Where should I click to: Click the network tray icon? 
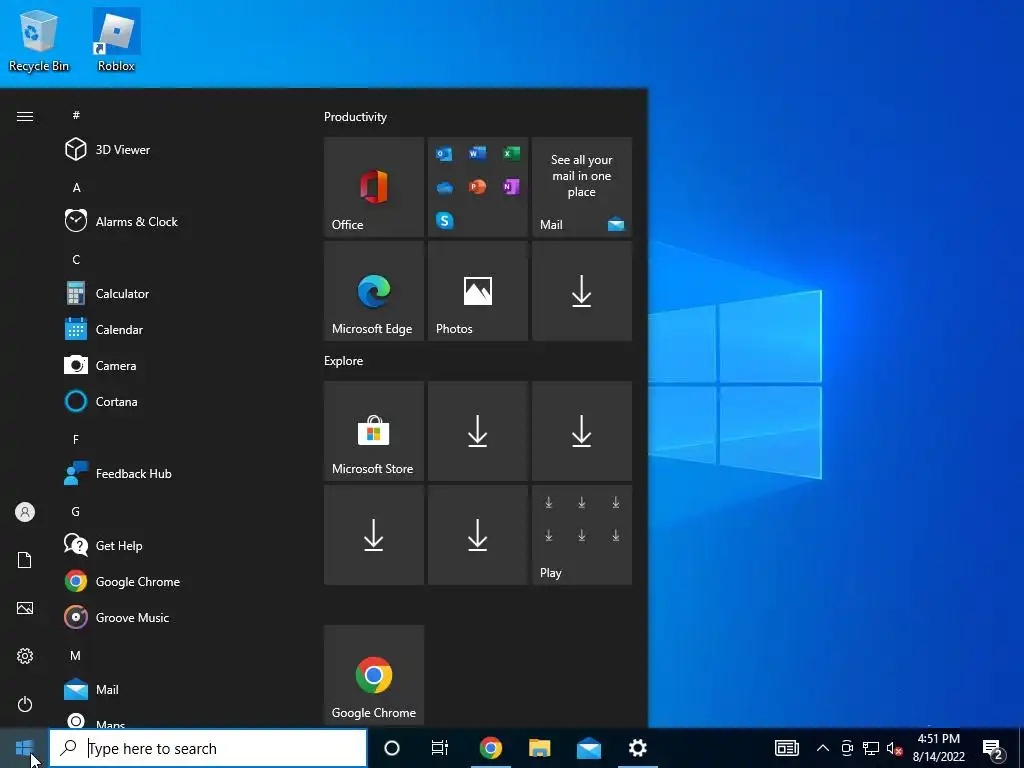click(871, 748)
